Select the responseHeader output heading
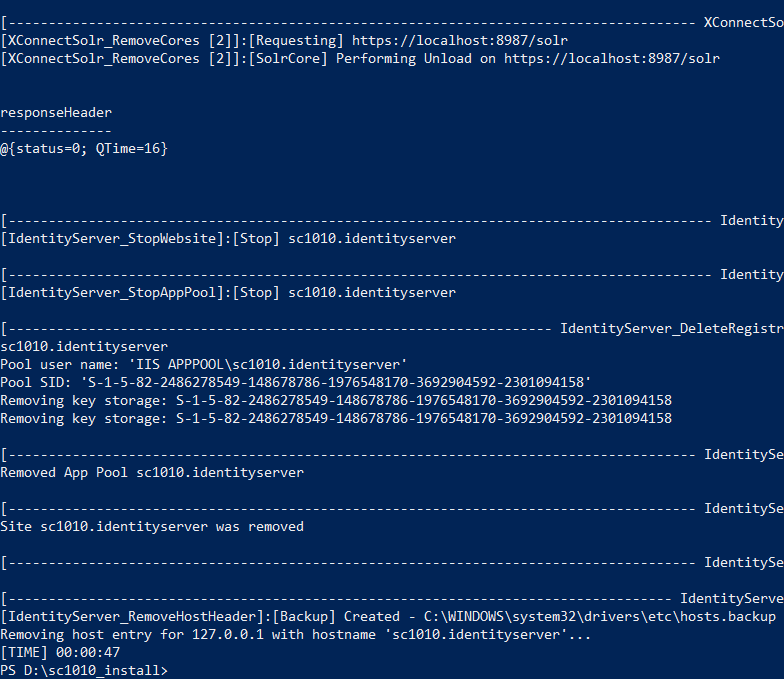The image size is (784, 679). (56, 112)
